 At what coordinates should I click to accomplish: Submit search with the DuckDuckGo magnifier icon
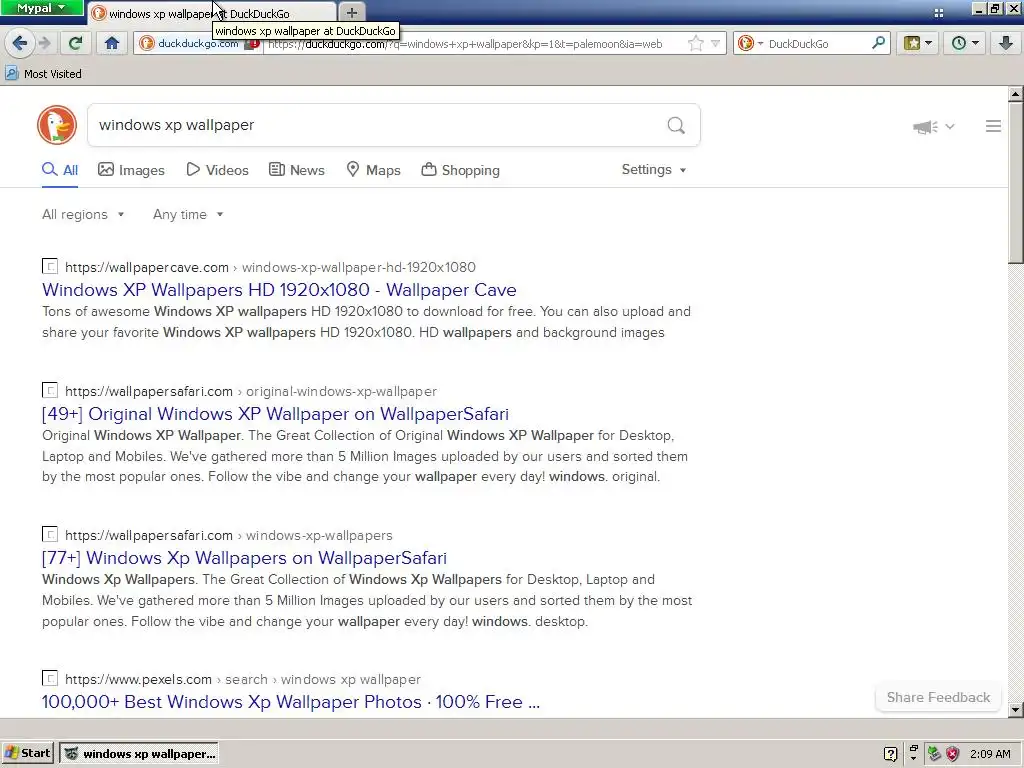(677, 125)
